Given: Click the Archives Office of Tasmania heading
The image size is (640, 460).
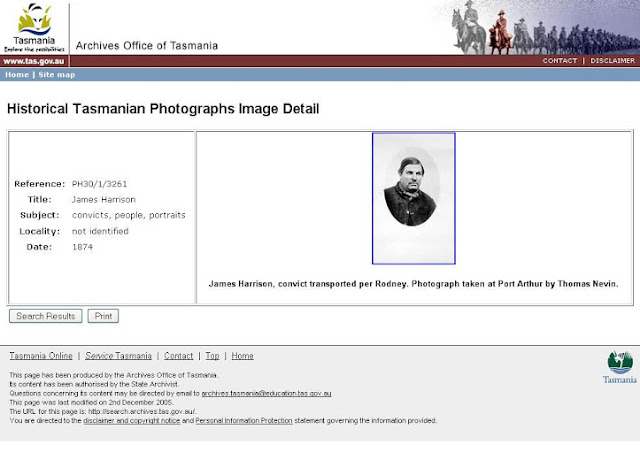Looking at the screenshot, I should 147,46.
